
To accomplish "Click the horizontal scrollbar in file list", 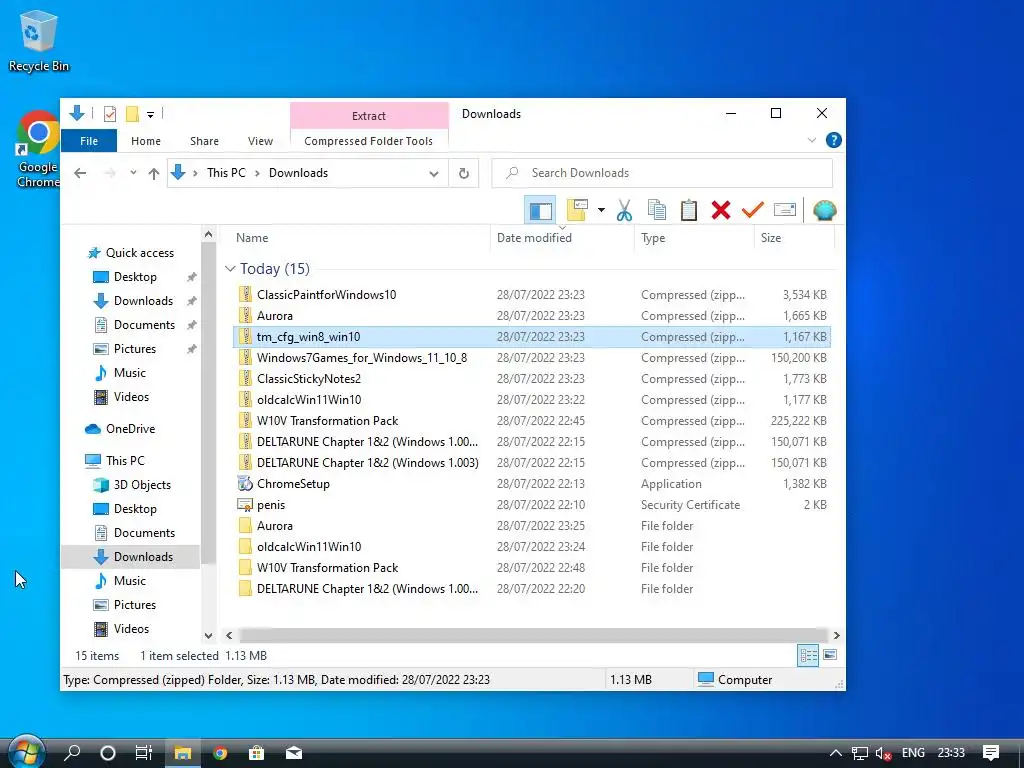I will [533, 635].
